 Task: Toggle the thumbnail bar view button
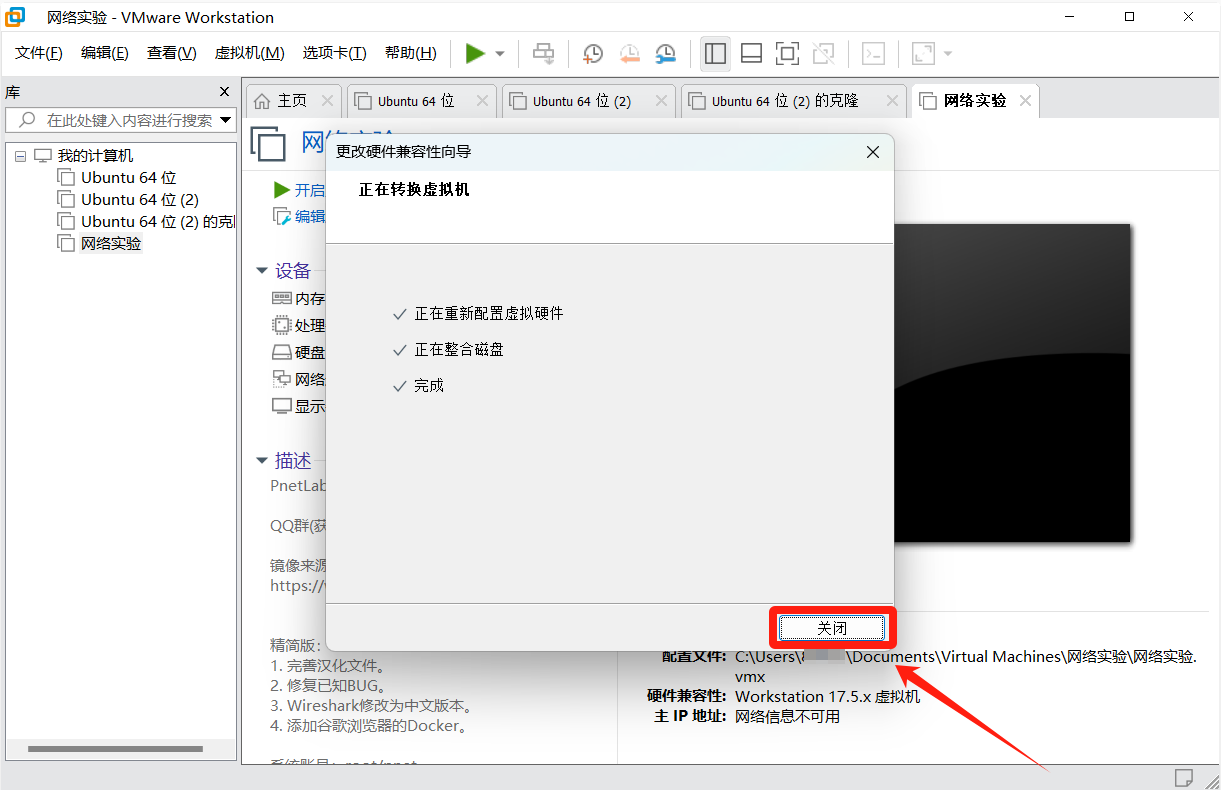pyautogui.click(x=751, y=54)
